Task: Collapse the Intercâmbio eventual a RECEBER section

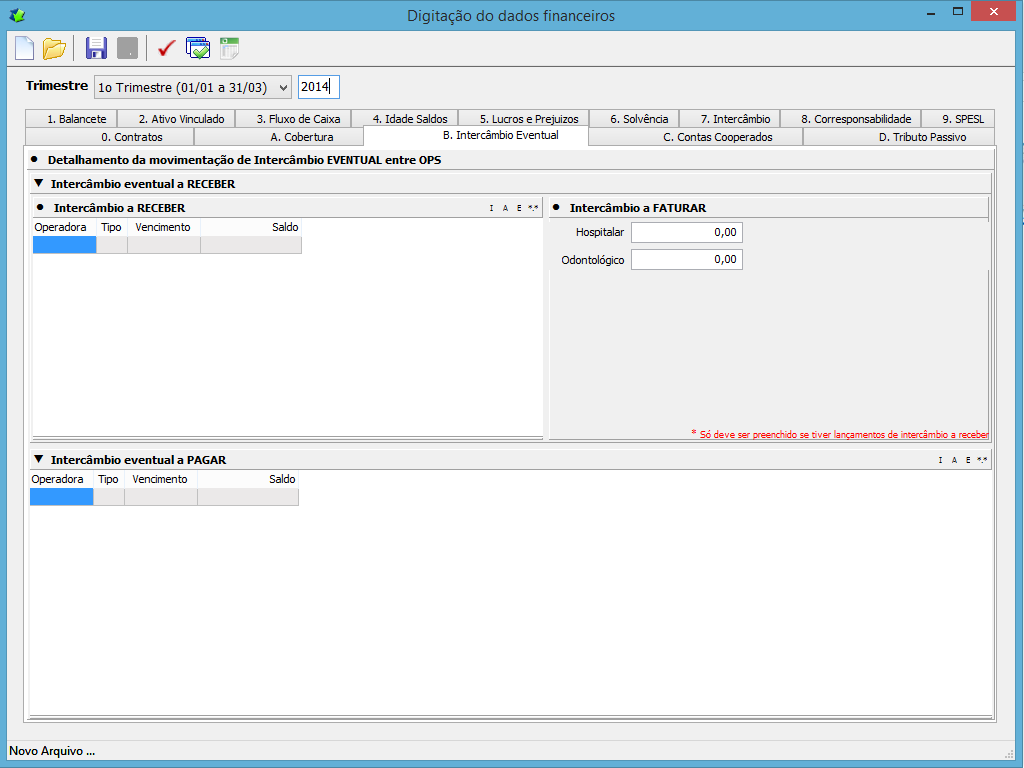Action: coord(39,184)
